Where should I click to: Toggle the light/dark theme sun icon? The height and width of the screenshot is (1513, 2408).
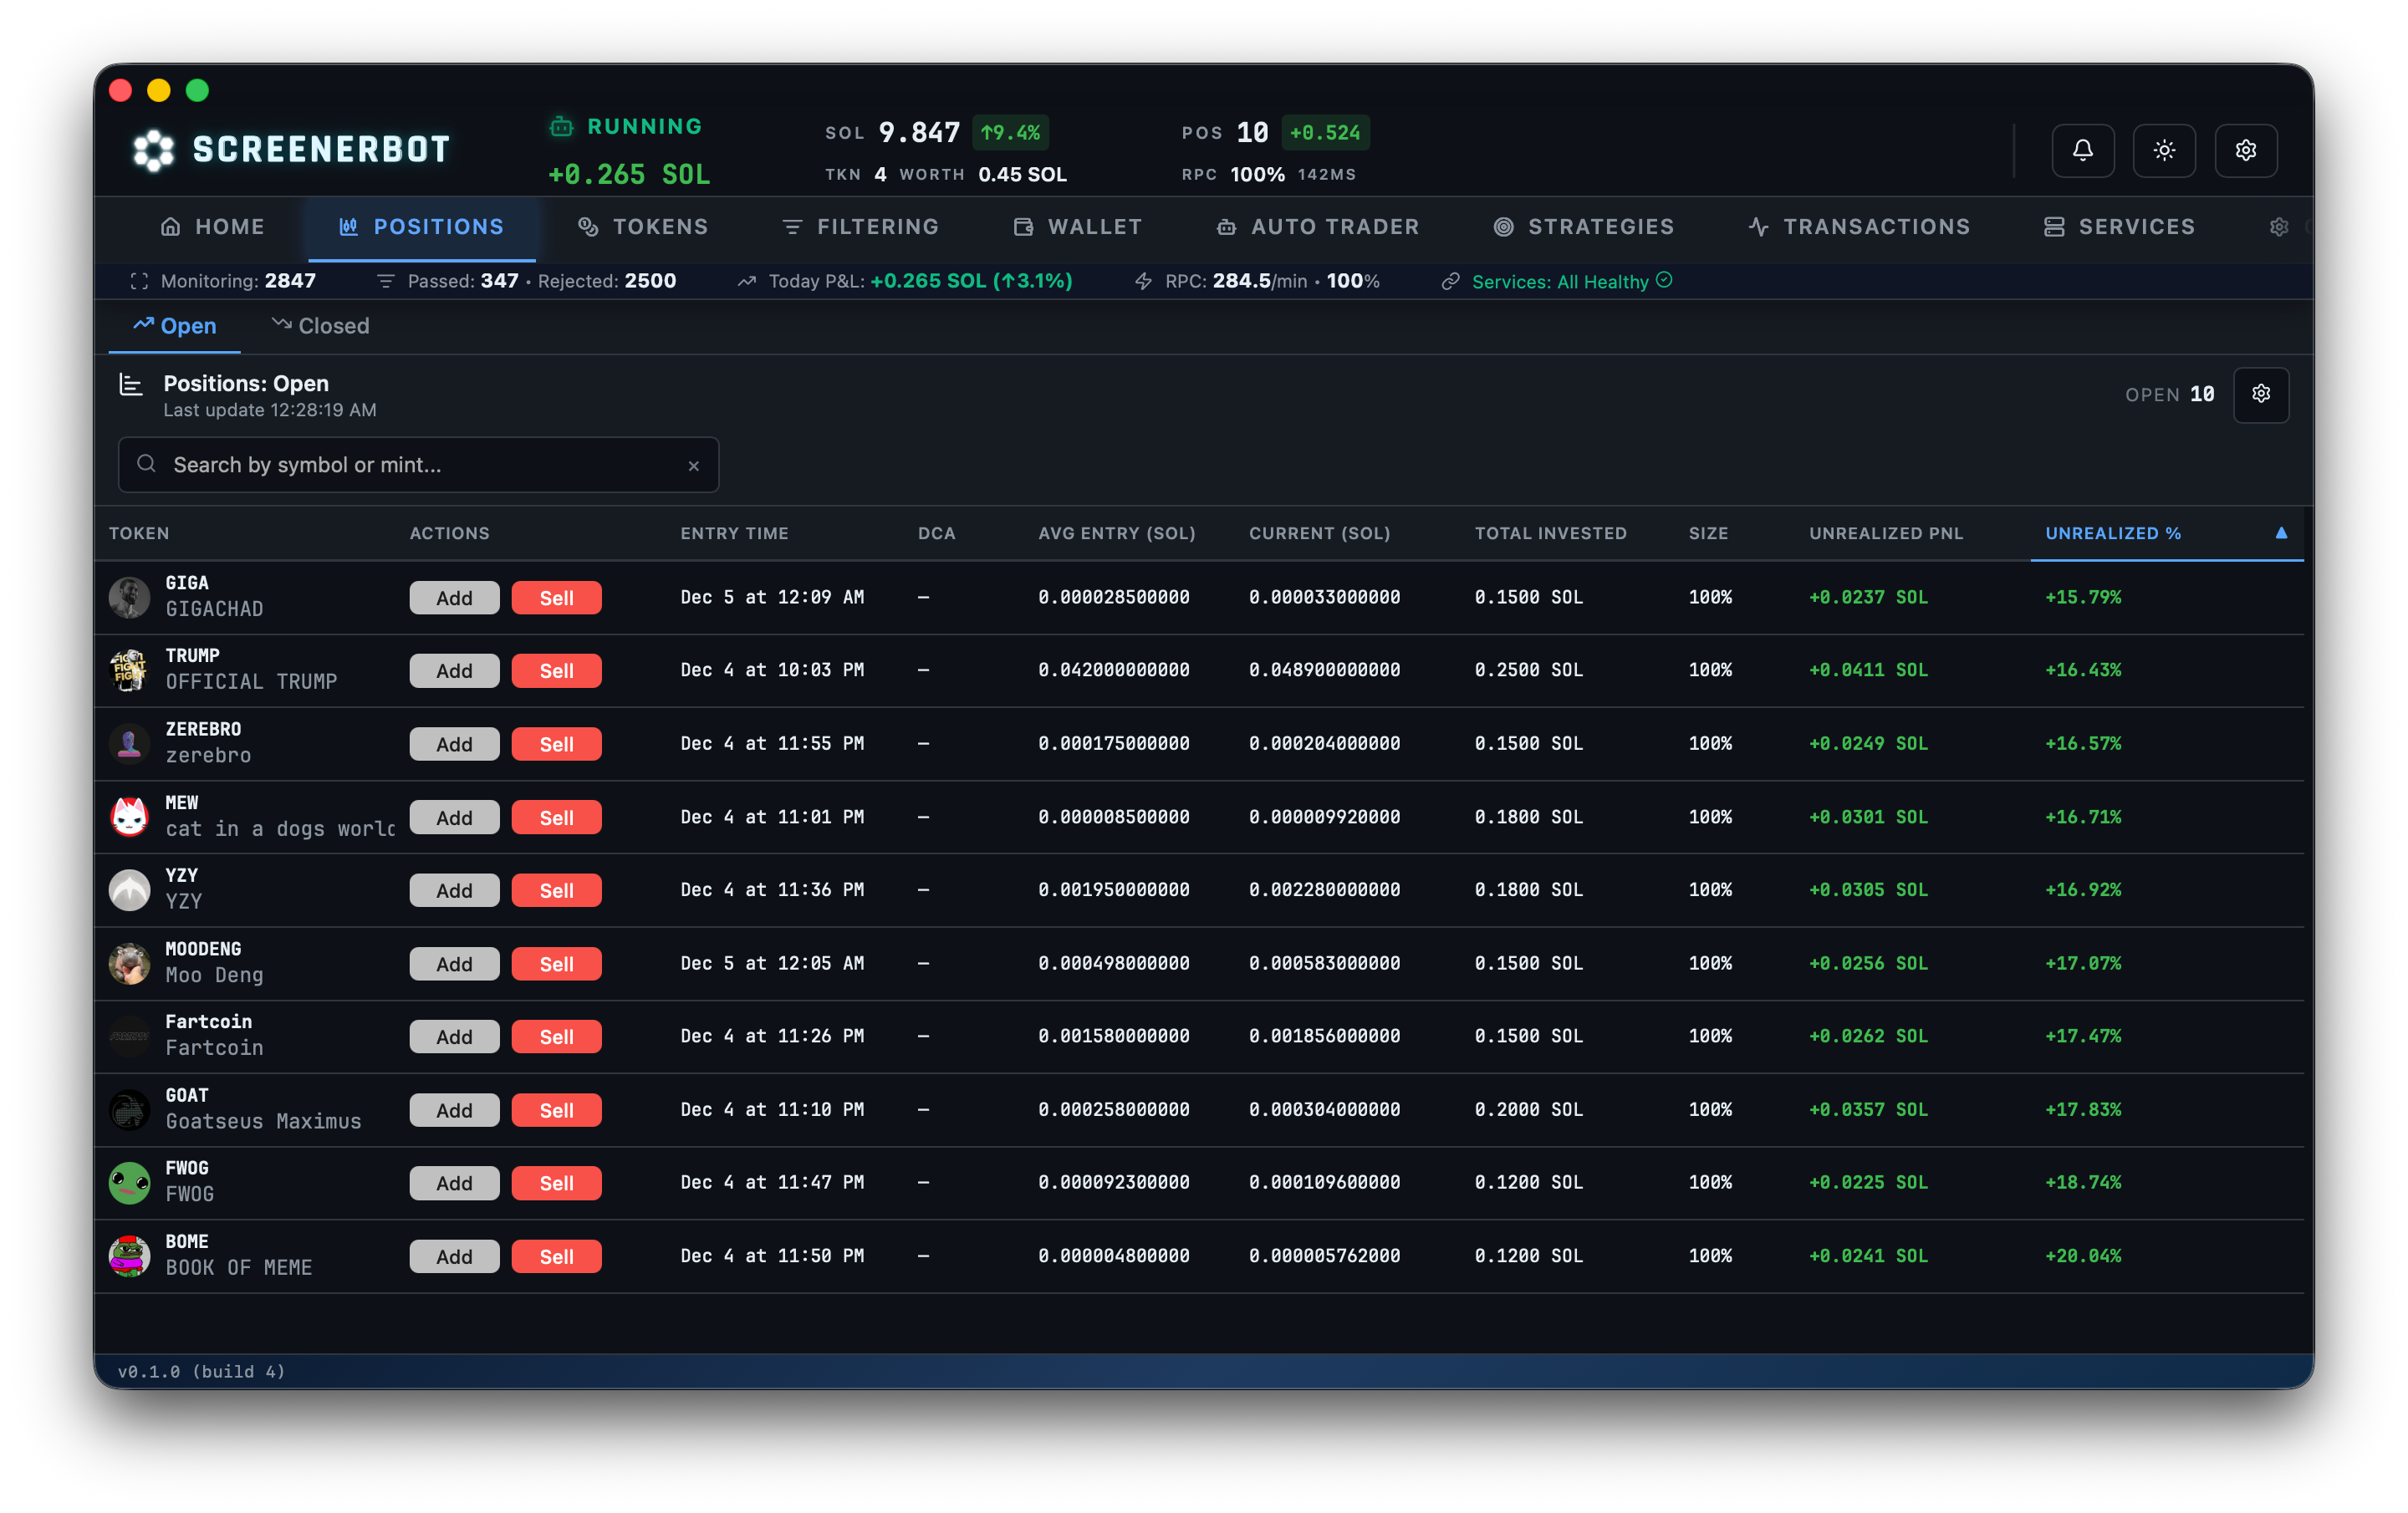2165,150
